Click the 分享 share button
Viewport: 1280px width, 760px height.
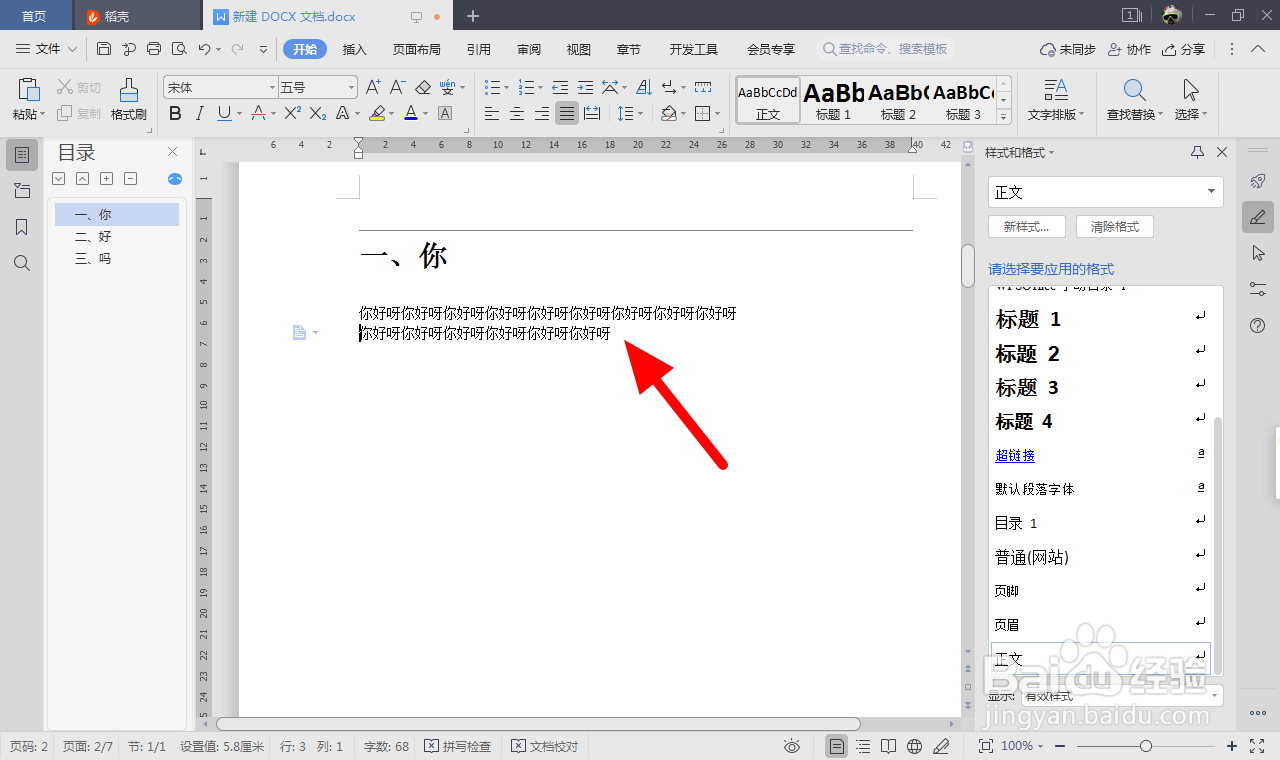pyautogui.click(x=1184, y=49)
